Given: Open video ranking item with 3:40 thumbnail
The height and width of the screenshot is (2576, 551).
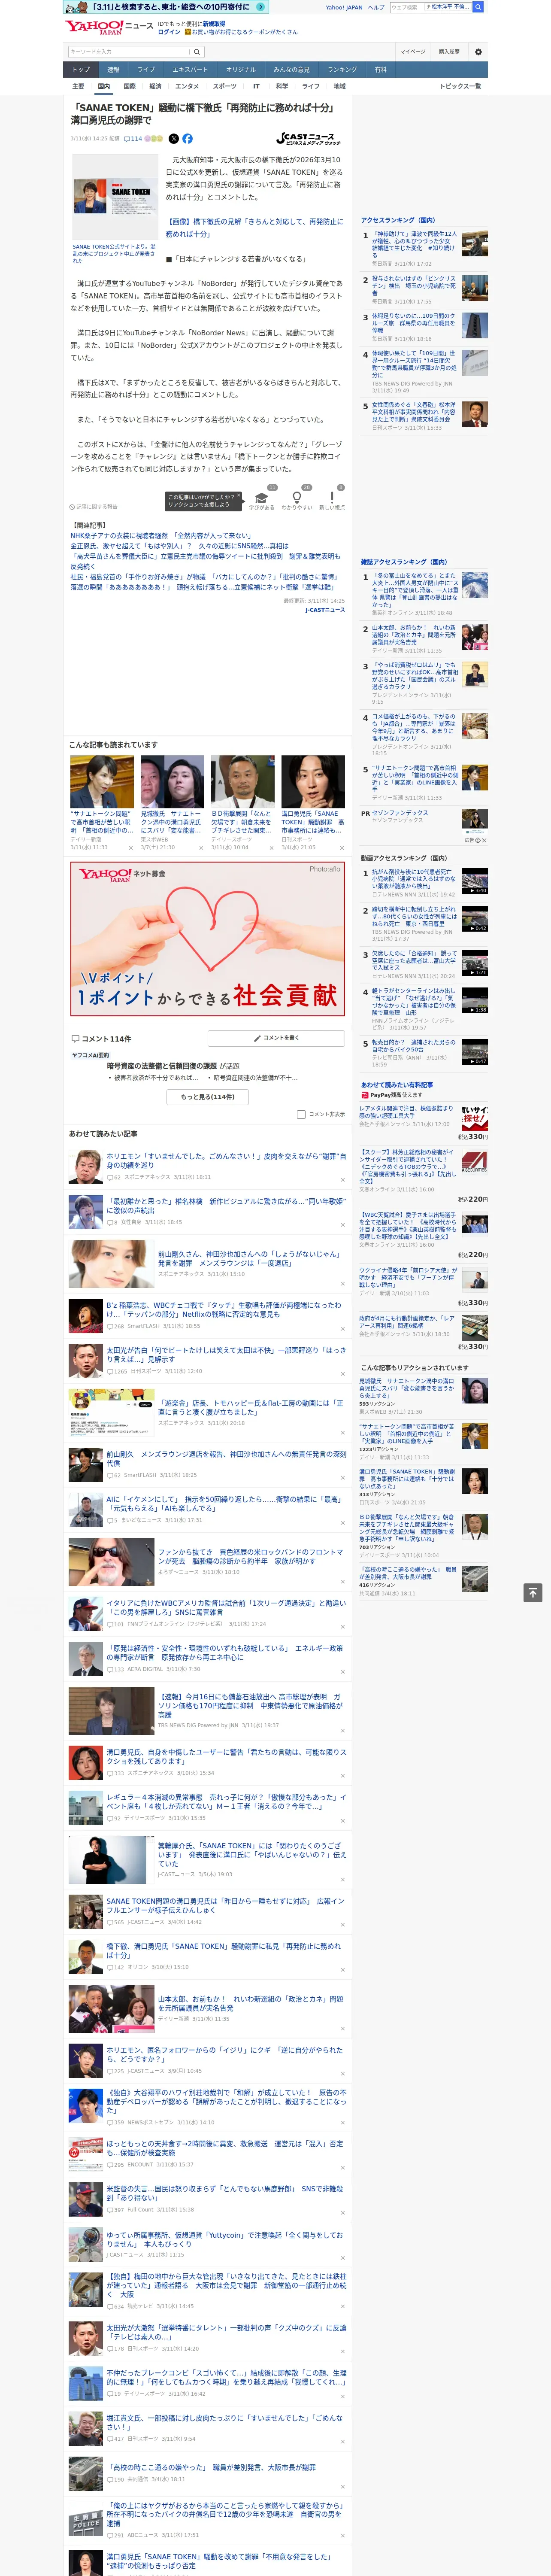Looking at the screenshot, I should (x=475, y=880).
